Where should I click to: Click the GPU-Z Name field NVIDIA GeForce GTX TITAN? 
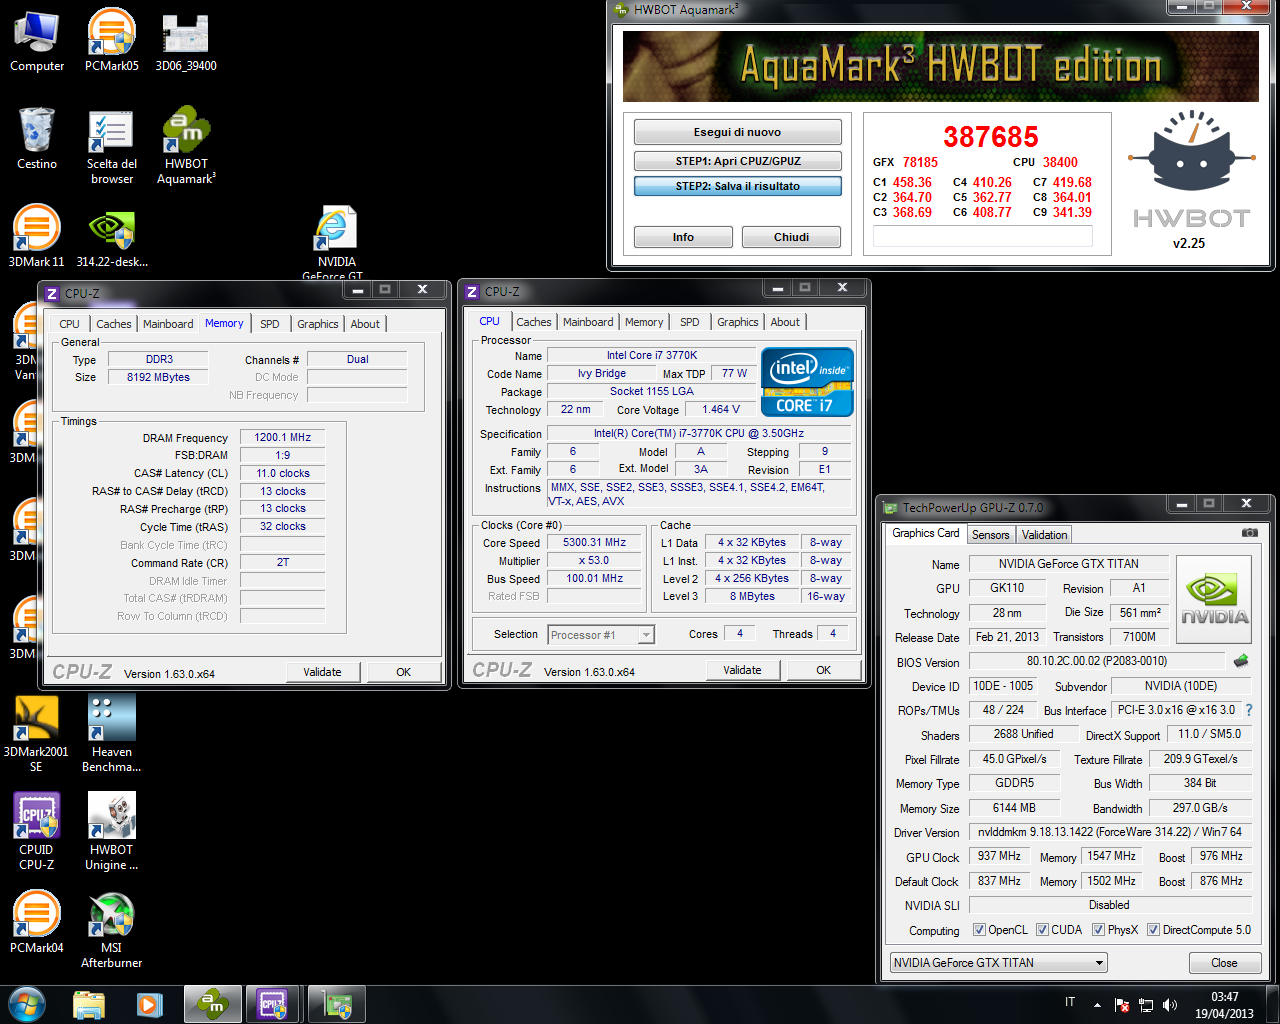click(1068, 564)
